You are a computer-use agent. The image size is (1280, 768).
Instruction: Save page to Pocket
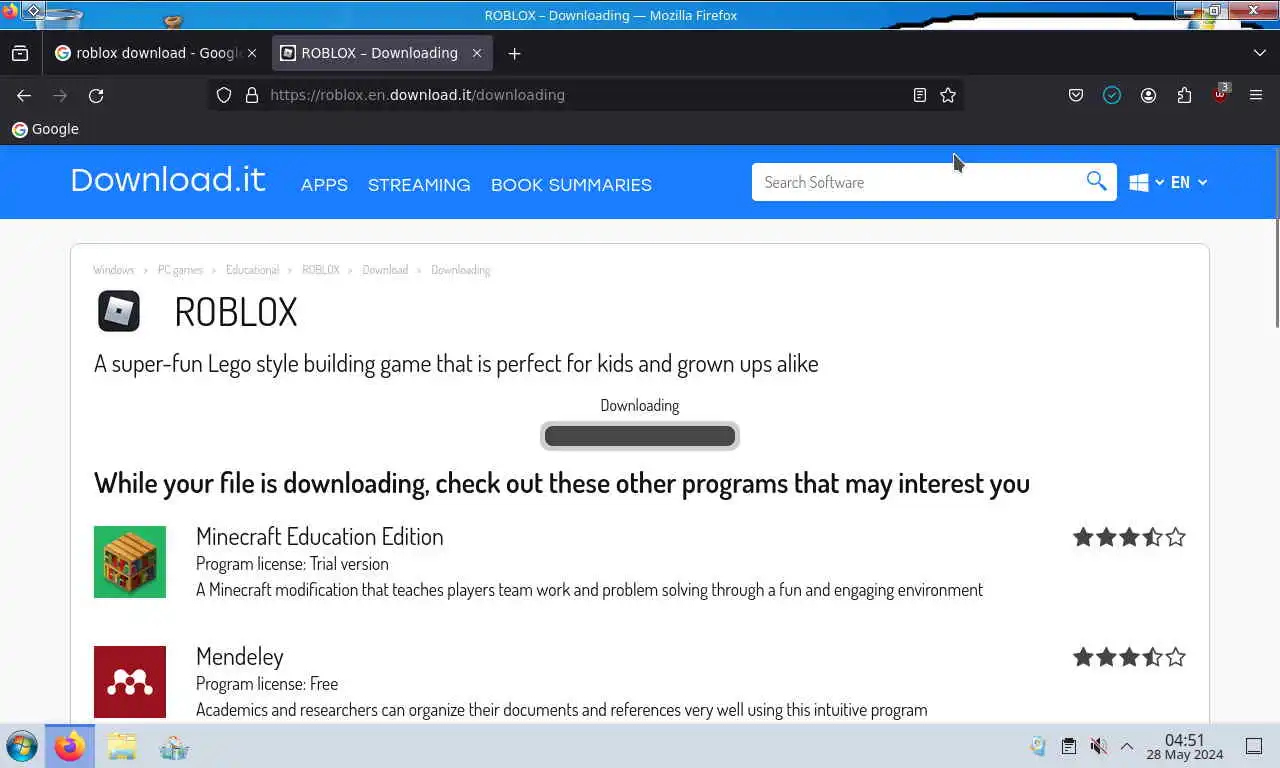point(1076,95)
